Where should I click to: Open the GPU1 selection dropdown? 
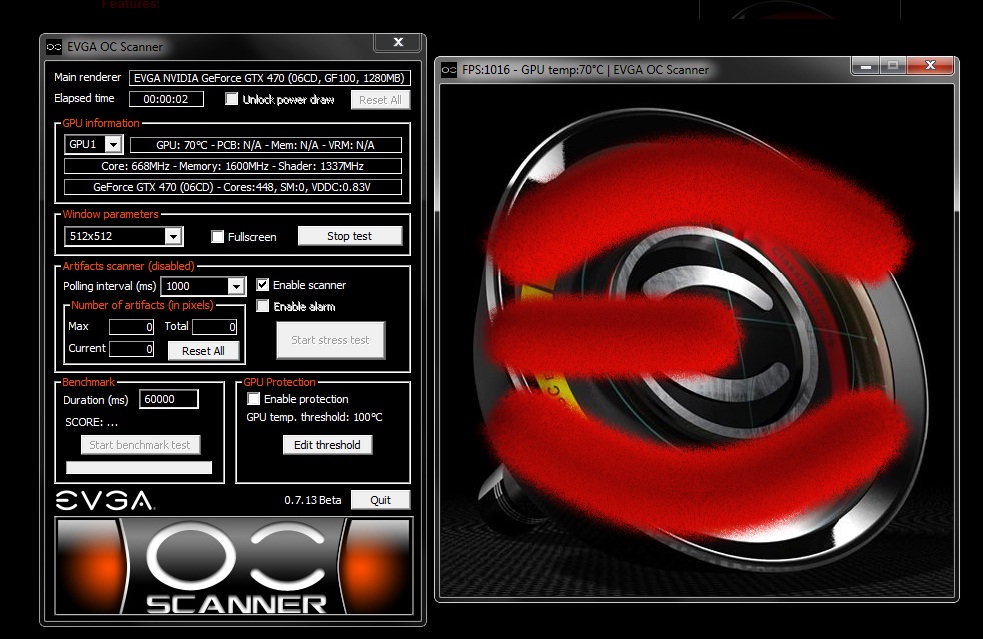(113, 145)
